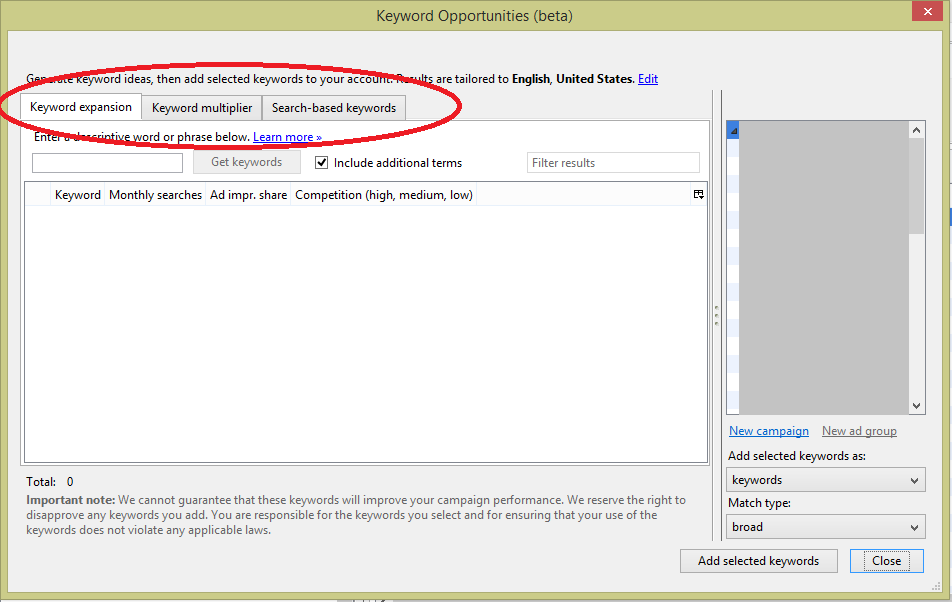The width and height of the screenshot is (952, 602).
Task: Open the column chooser icon in grid header
Action: click(698, 195)
